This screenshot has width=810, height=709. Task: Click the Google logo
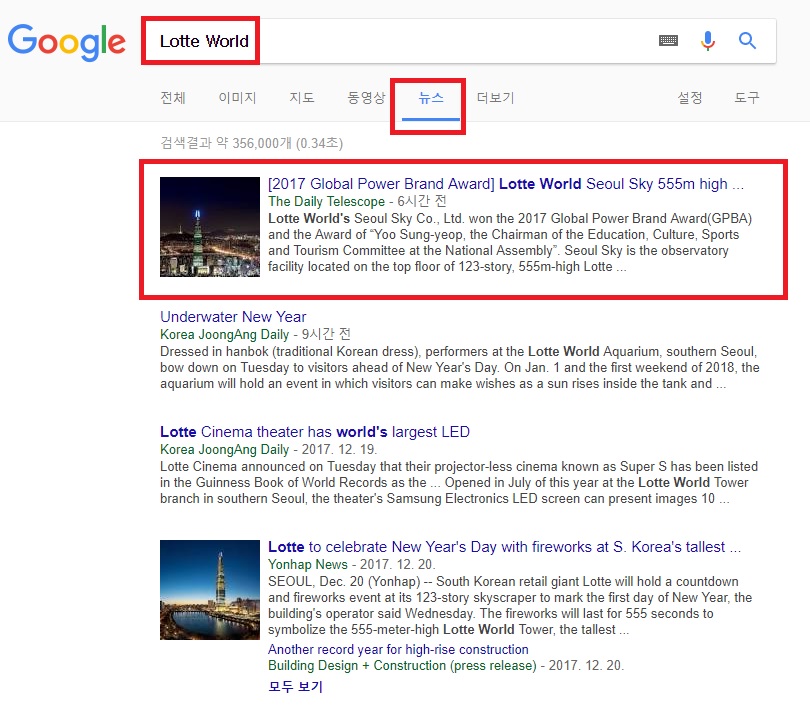coord(67,41)
